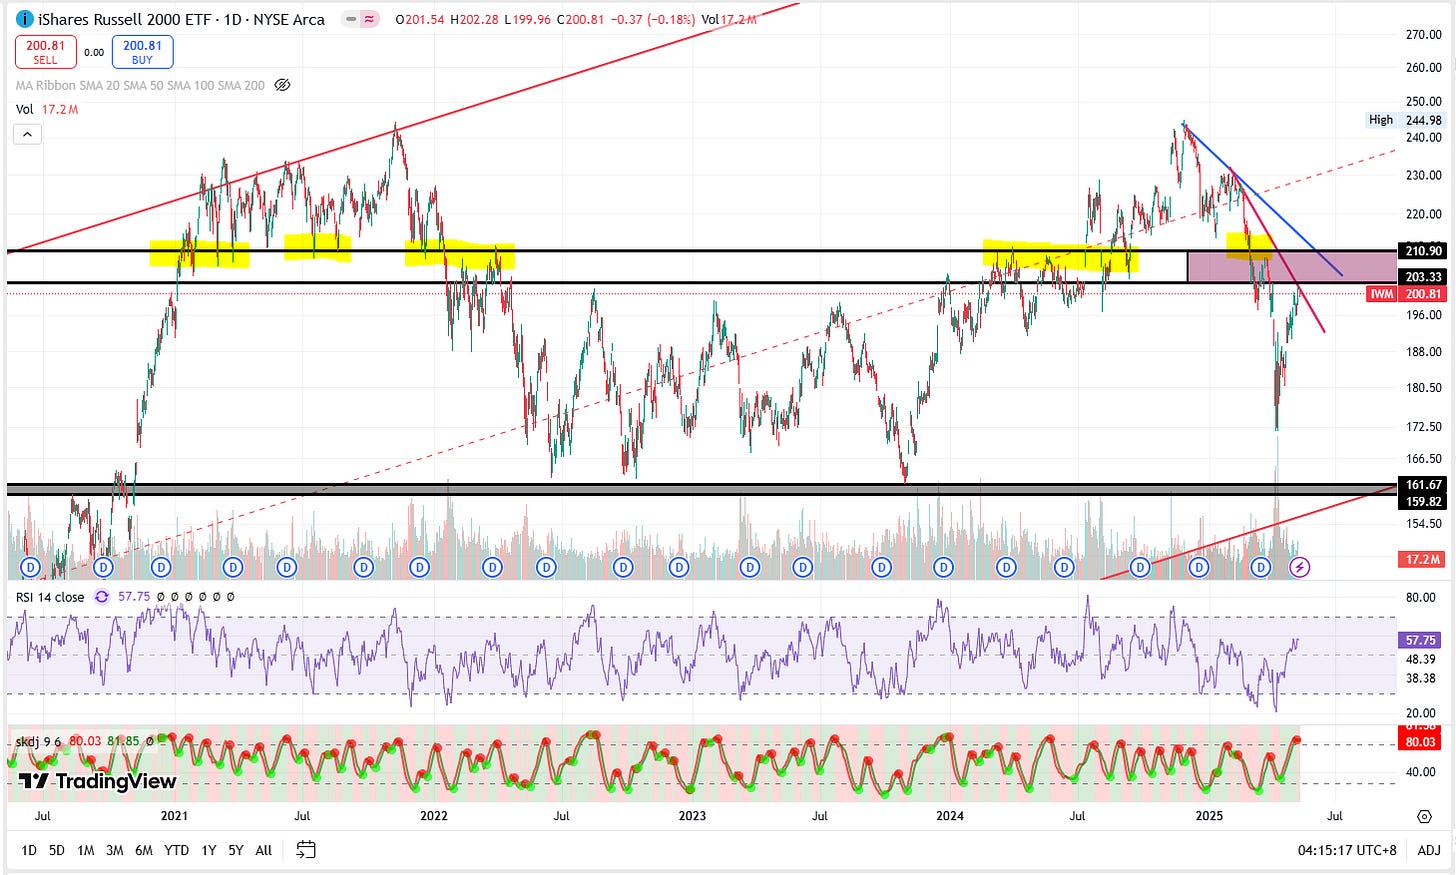Toggle ADJ dividend-adjusted data
The width and height of the screenshot is (1456, 875).
1429,850
